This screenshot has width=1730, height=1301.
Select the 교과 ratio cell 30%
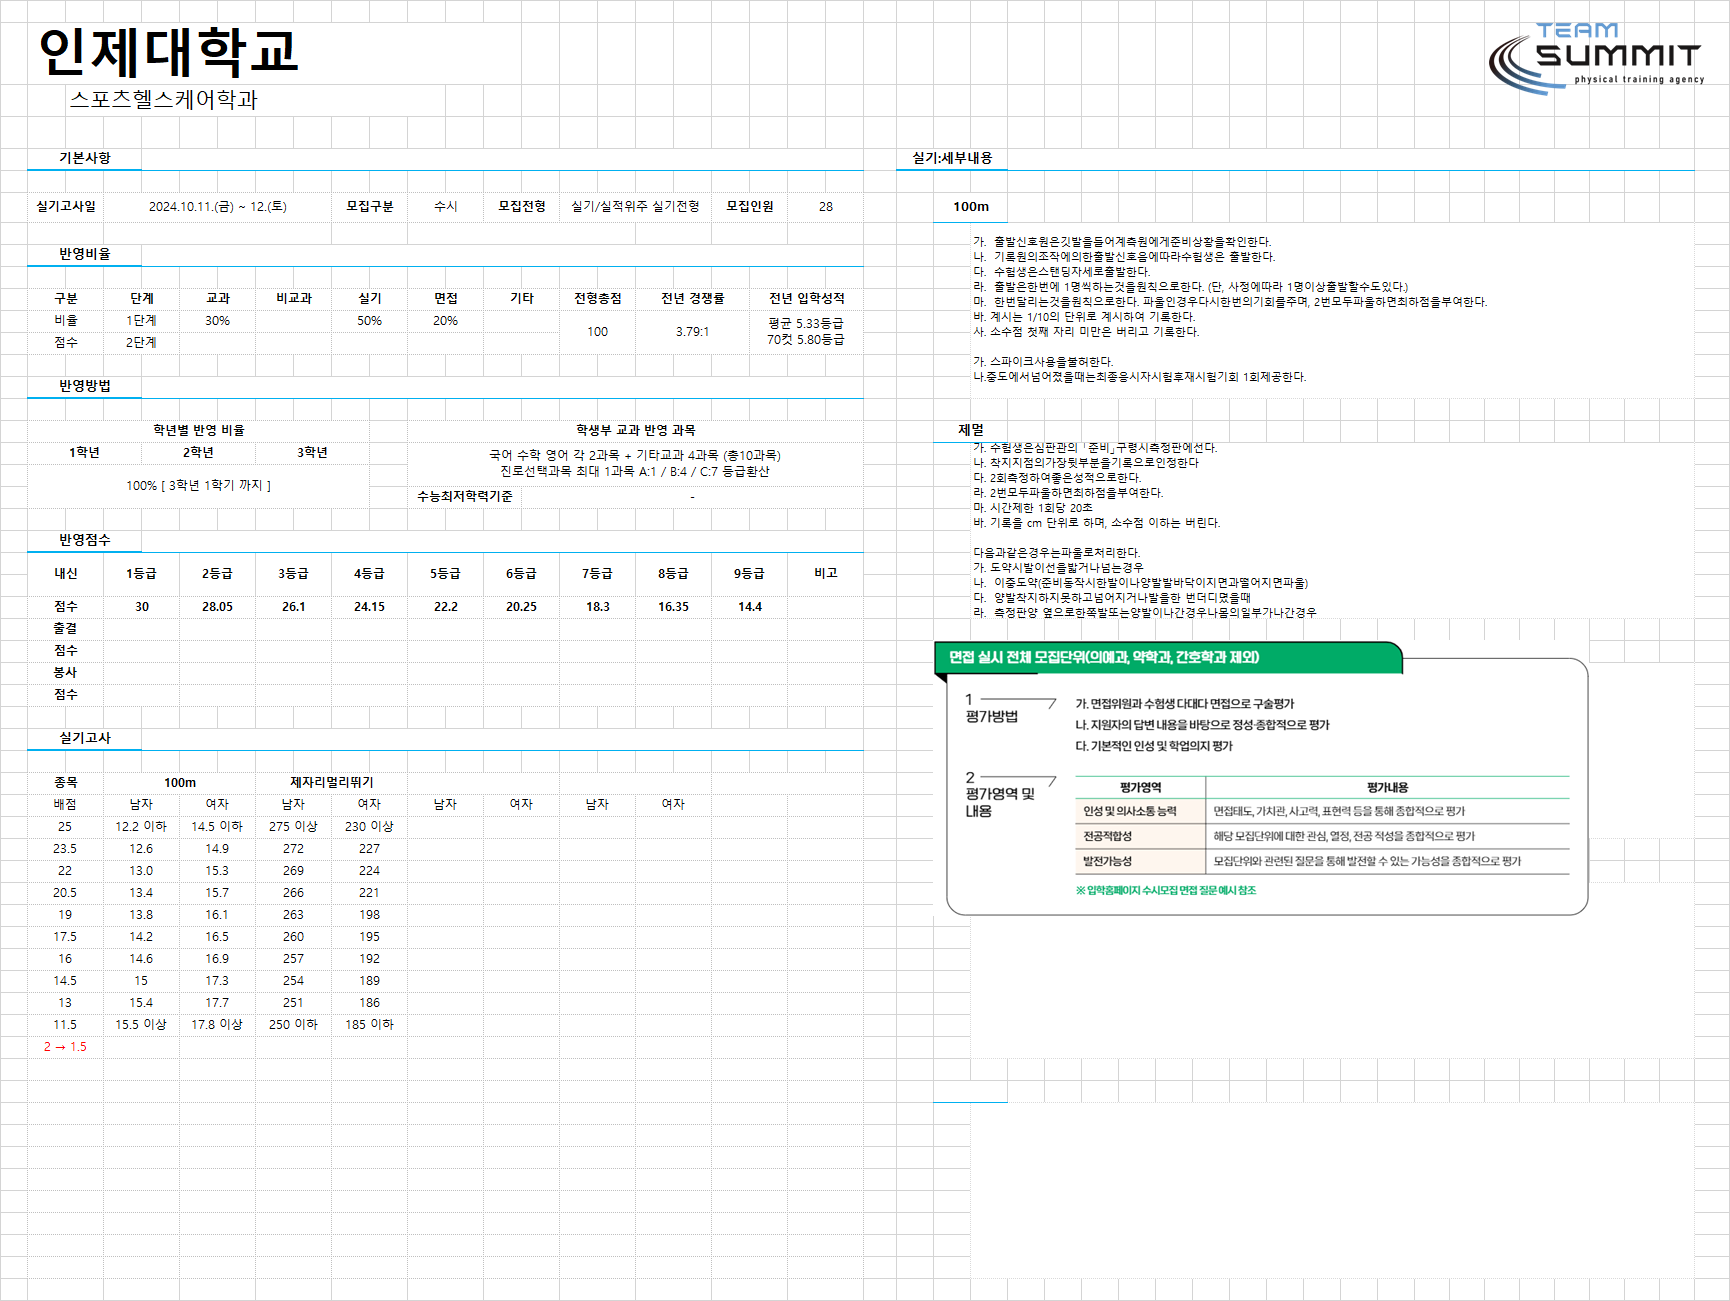pos(218,320)
